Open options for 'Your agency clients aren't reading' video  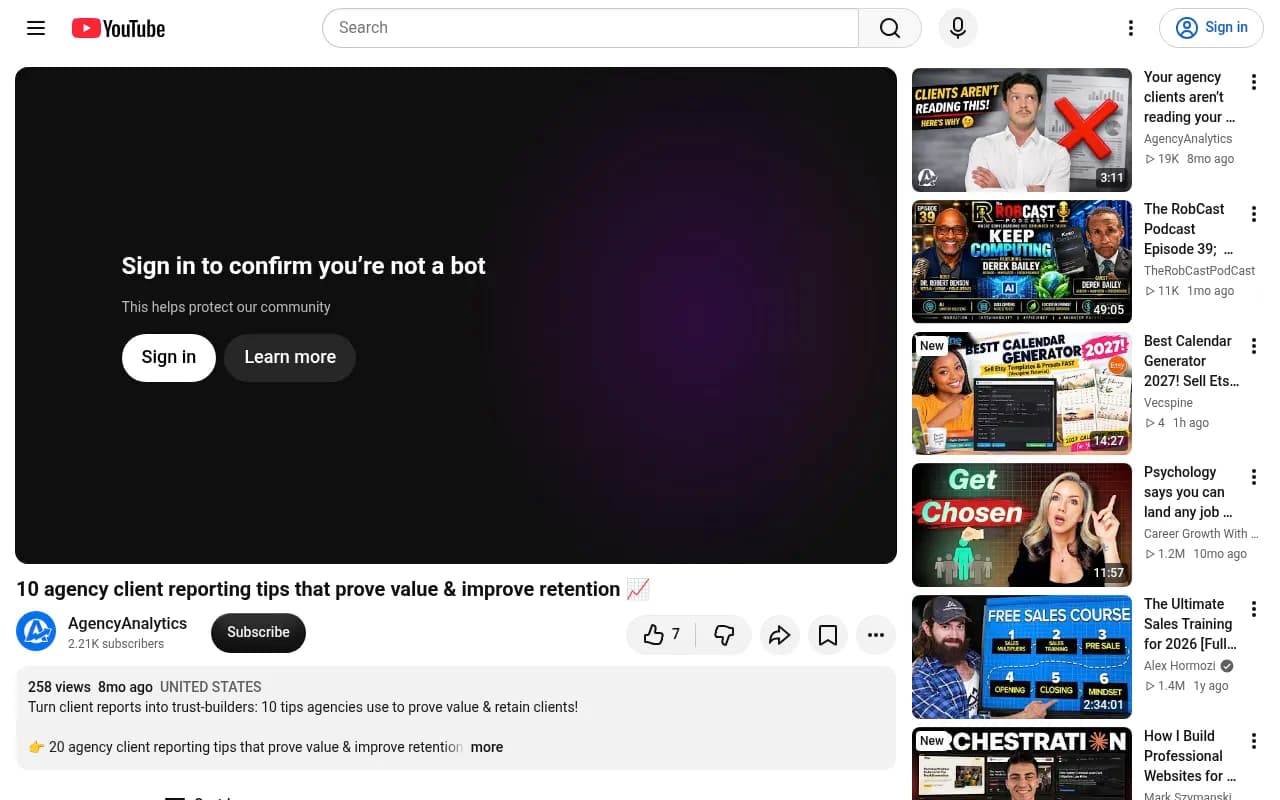(x=1254, y=83)
